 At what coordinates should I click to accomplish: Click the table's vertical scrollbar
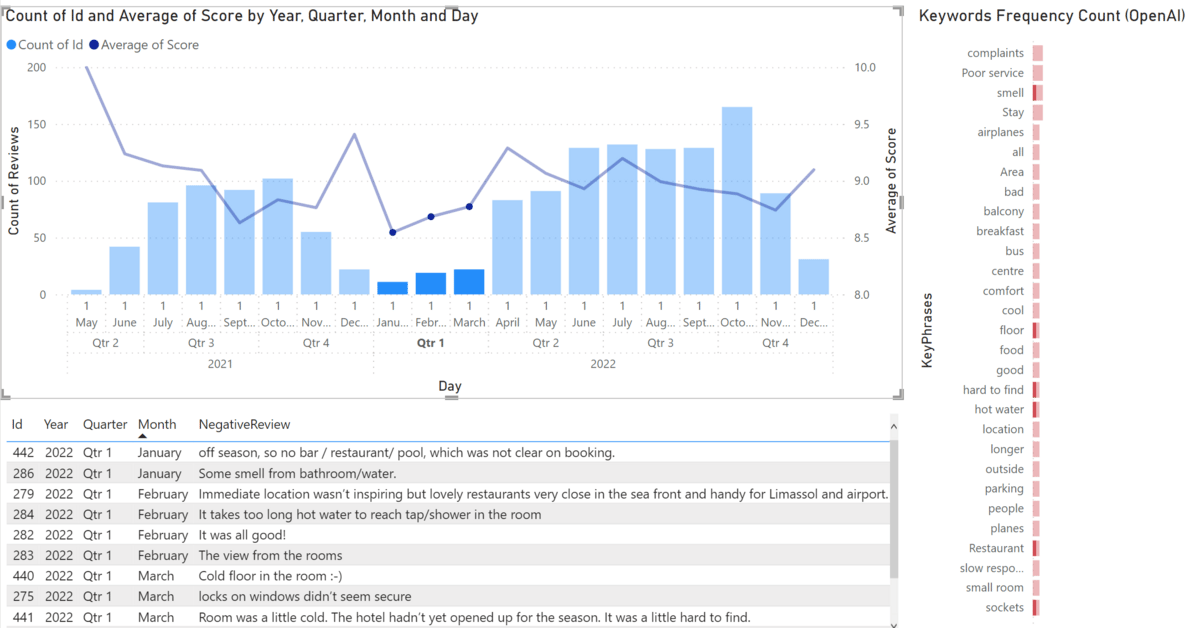pos(896,510)
